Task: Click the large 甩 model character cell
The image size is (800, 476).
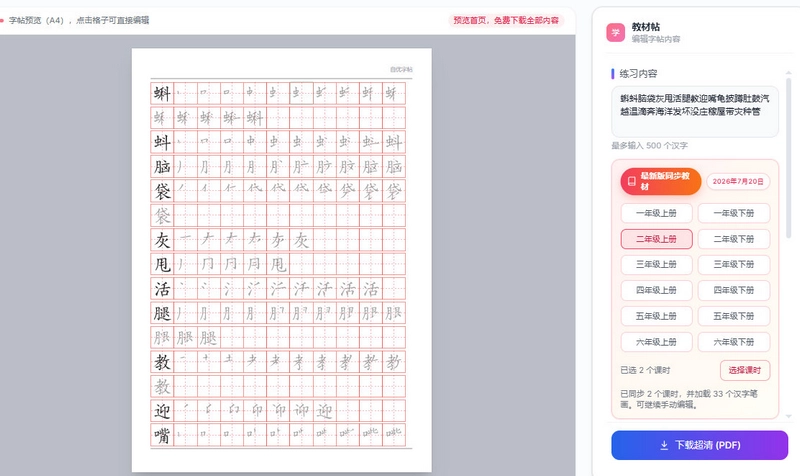Action: click(x=162, y=264)
